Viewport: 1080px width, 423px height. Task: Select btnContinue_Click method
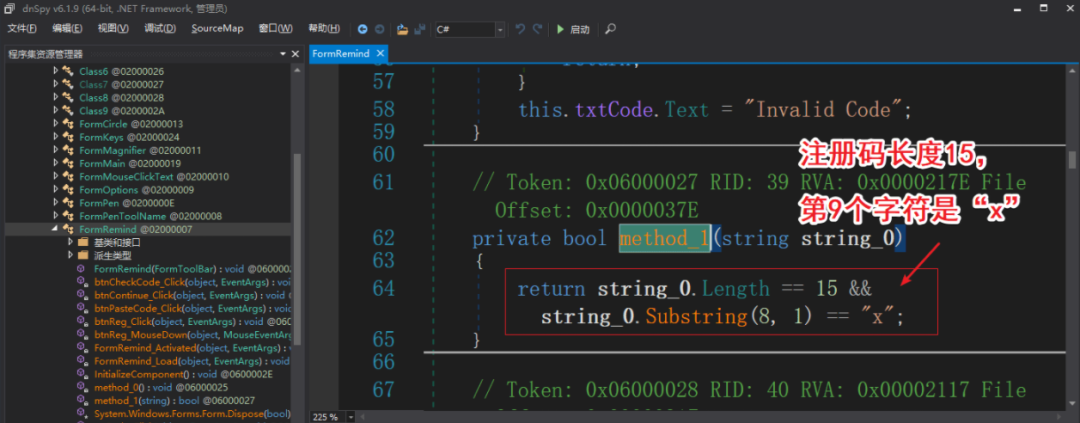pos(192,295)
